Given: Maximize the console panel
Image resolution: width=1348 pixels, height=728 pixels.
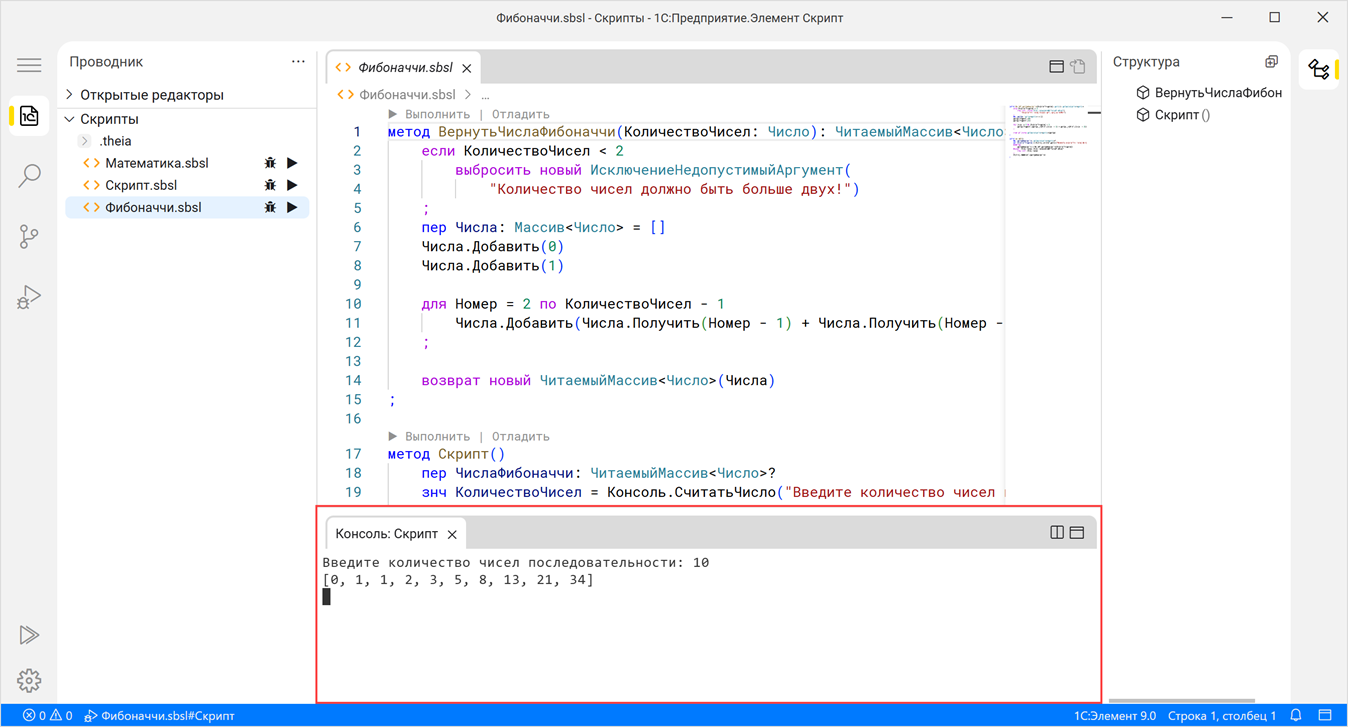Looking at the screenshot, I should point(1077,533).
